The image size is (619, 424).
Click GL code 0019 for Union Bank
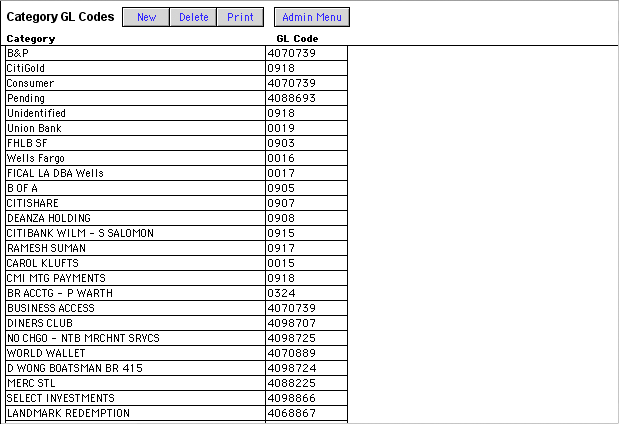point(307,128)
